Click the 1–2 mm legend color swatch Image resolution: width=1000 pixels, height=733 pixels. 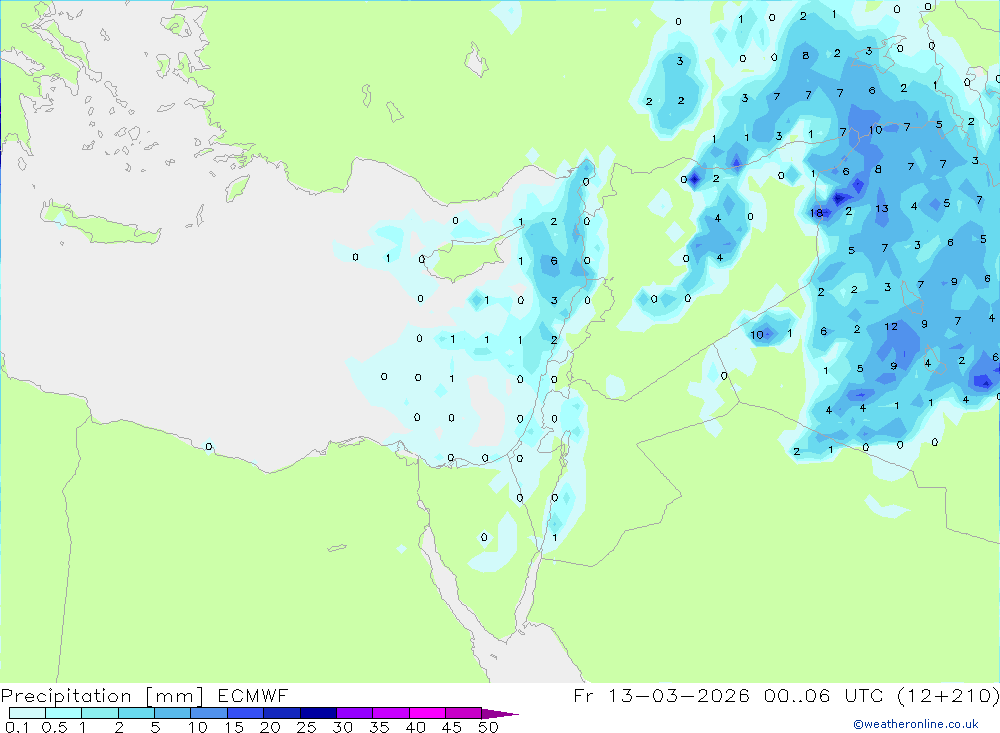(100, 713)
